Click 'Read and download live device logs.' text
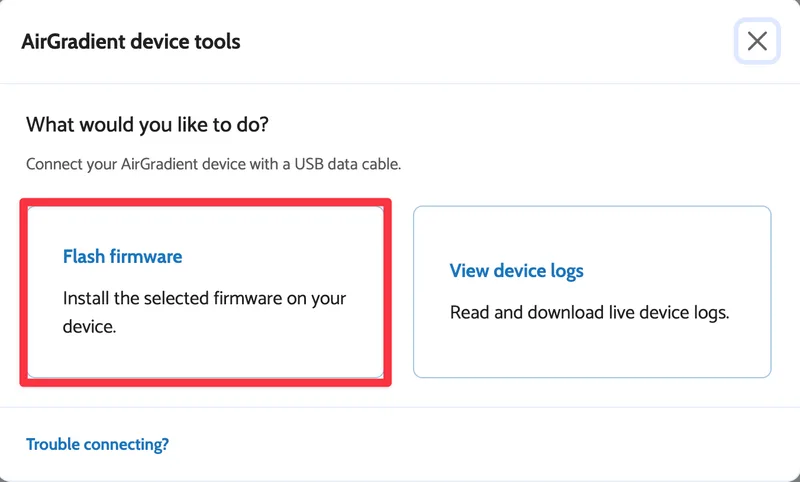The image size is (800, 482). [x=589, y=312]
